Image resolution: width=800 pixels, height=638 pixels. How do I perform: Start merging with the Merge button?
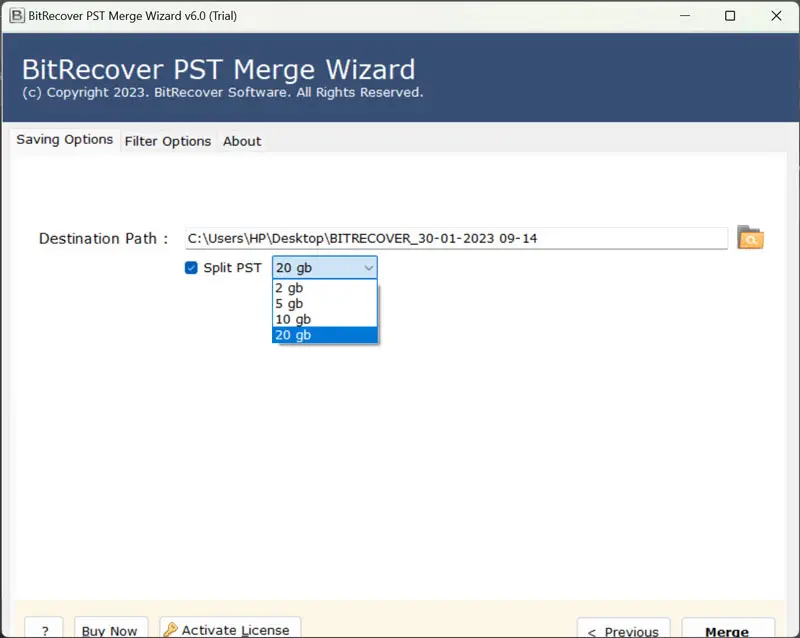coord(727,630)
